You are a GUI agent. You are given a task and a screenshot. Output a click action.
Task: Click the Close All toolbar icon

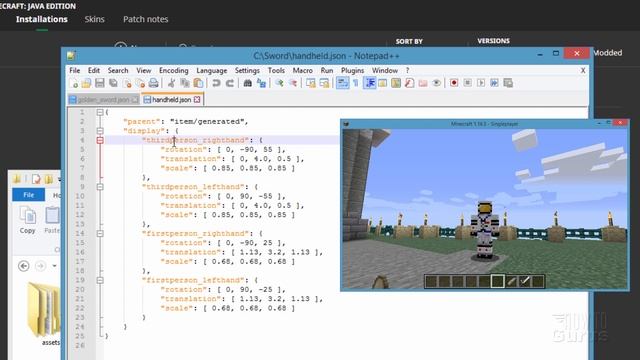(140, 83)
